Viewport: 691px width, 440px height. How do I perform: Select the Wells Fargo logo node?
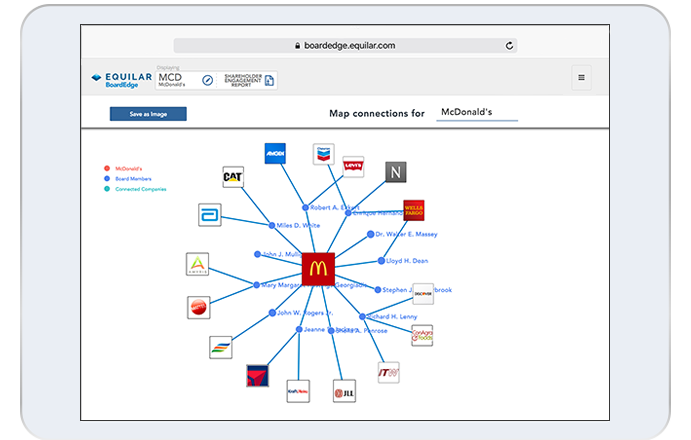[414, 210]
